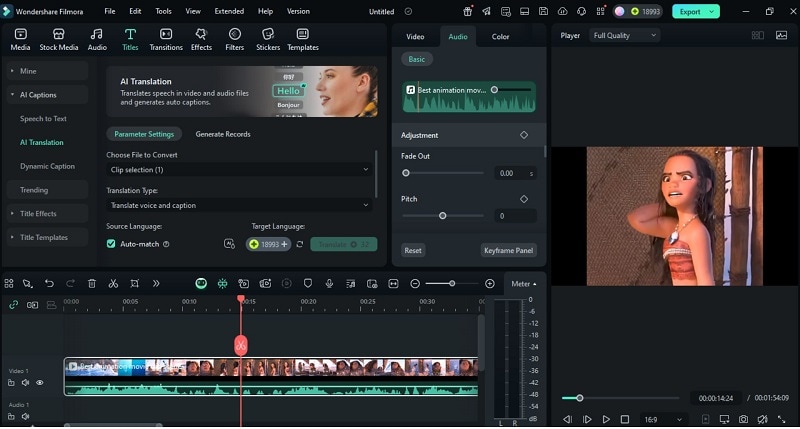
Task: Expand the Title Templates category
Action: [x=47, y=237]
